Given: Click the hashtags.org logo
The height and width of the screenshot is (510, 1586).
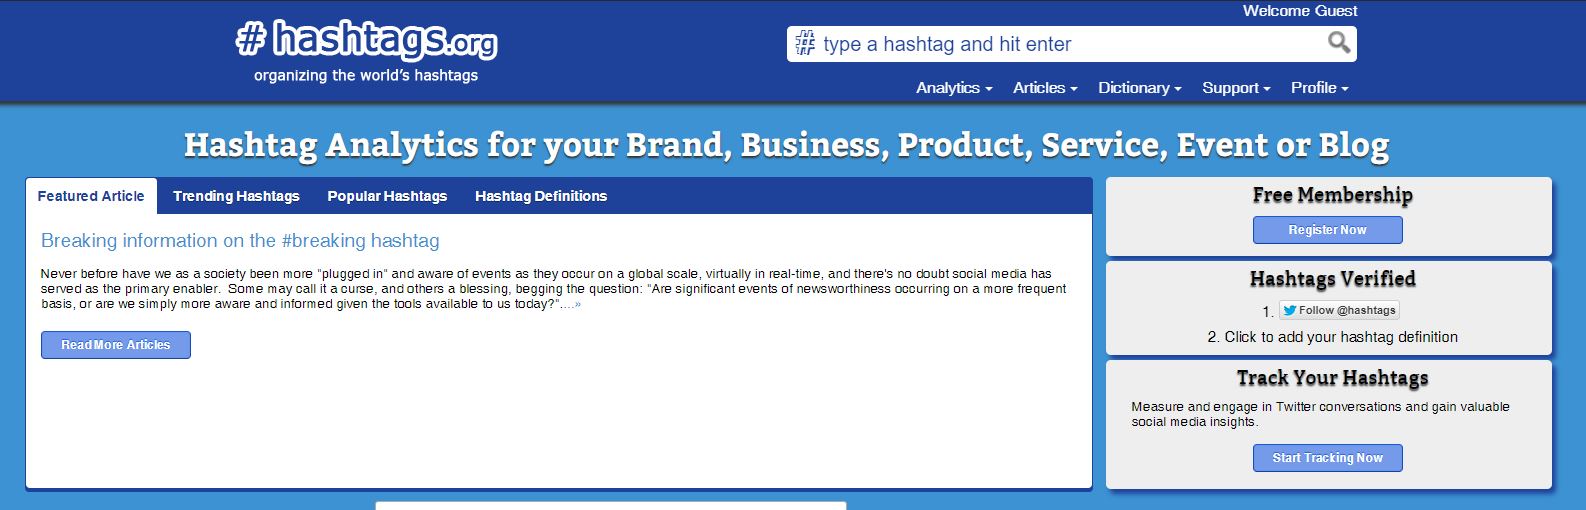Looking at the screenshot, I should 366,42.
